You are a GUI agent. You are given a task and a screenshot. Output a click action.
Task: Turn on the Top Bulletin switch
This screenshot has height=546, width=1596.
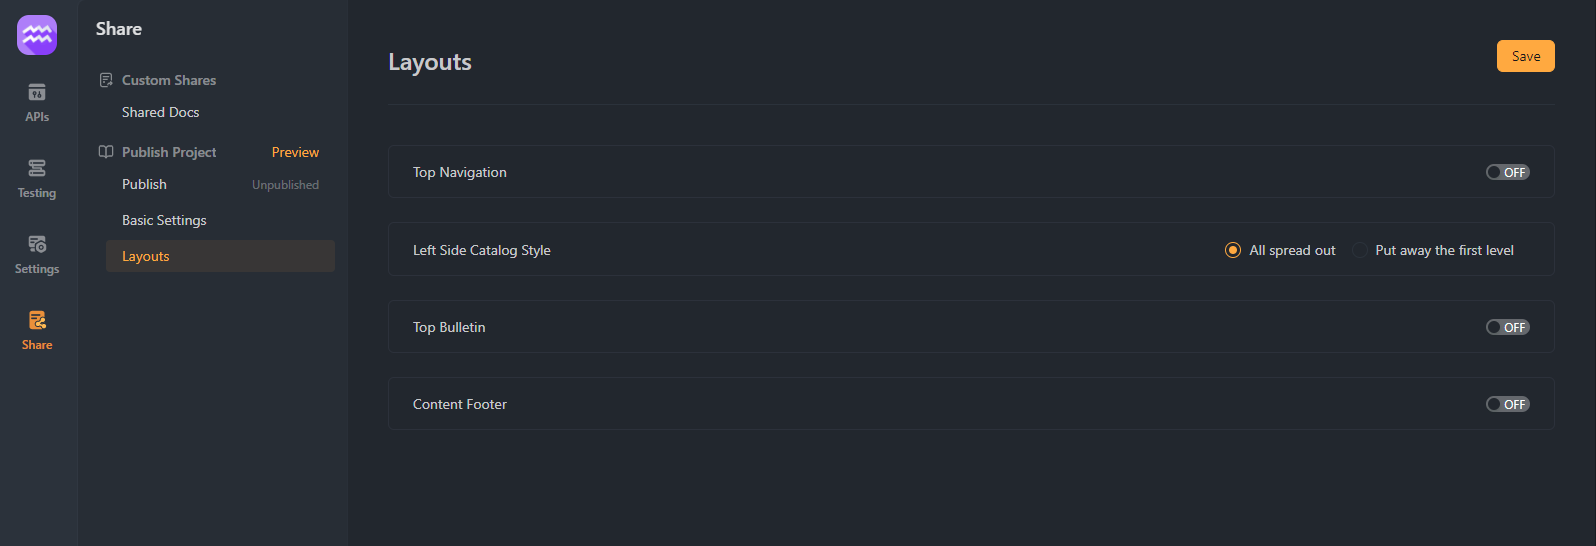click(x=1507, y=327)
